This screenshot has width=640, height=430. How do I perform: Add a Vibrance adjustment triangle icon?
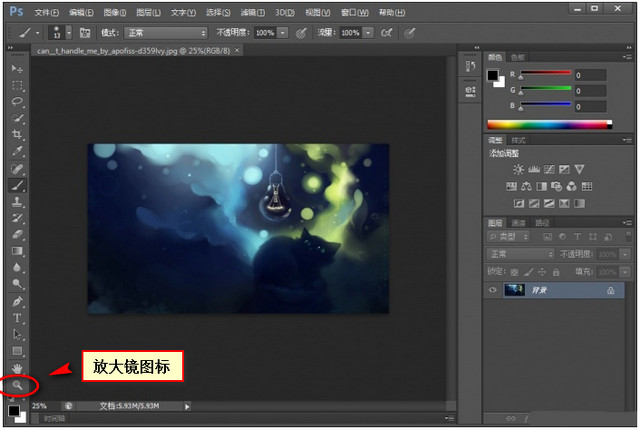(x=579, y=169)
